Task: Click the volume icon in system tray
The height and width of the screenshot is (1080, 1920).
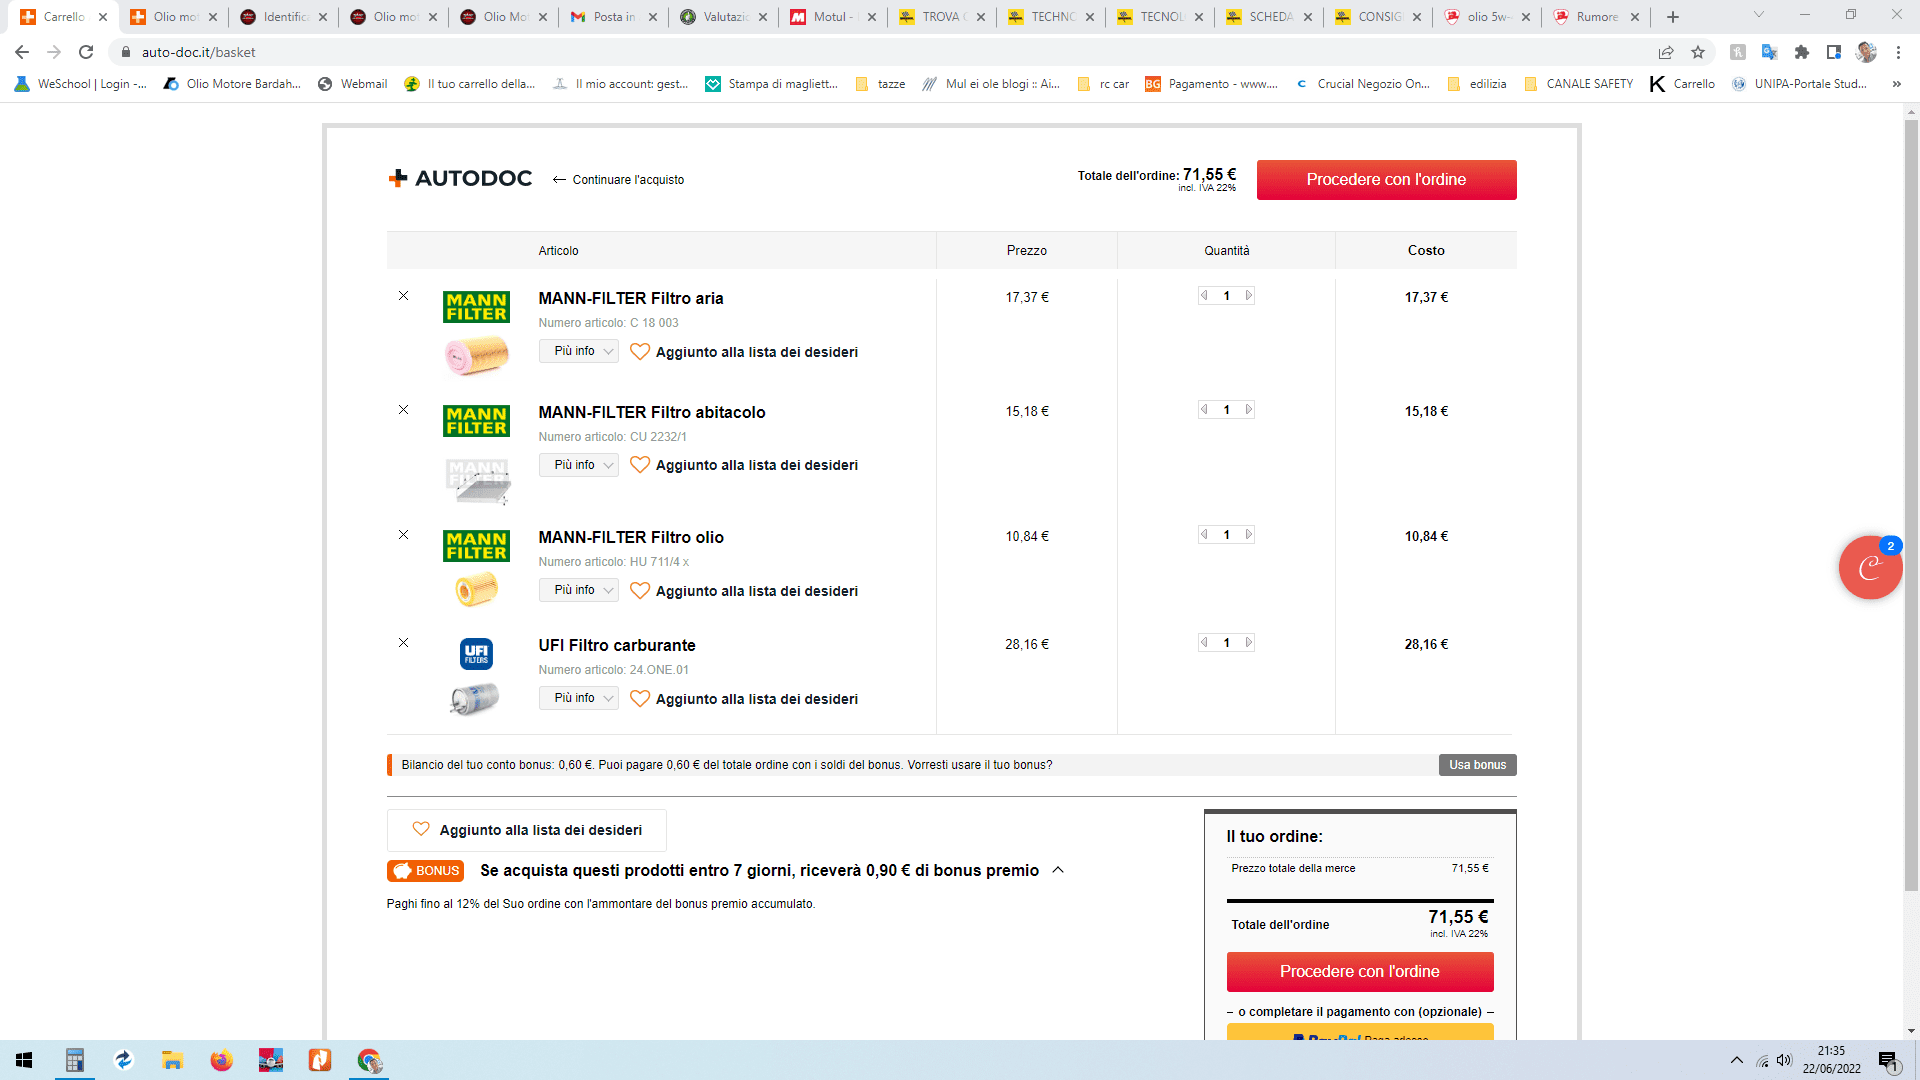Action: coord(1785,1060)
